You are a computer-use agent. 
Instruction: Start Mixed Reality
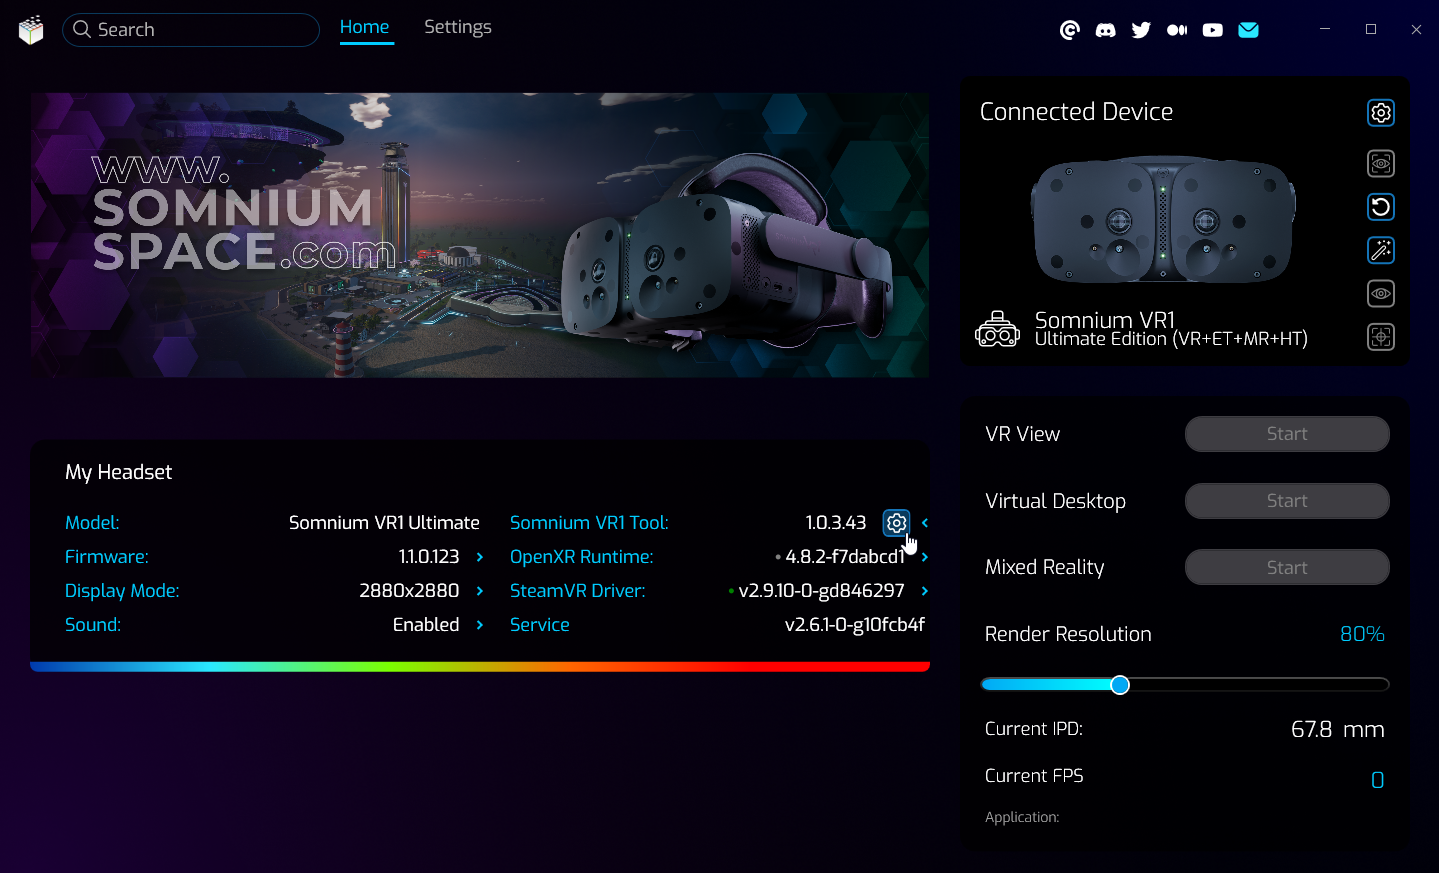click(1287, 567)
